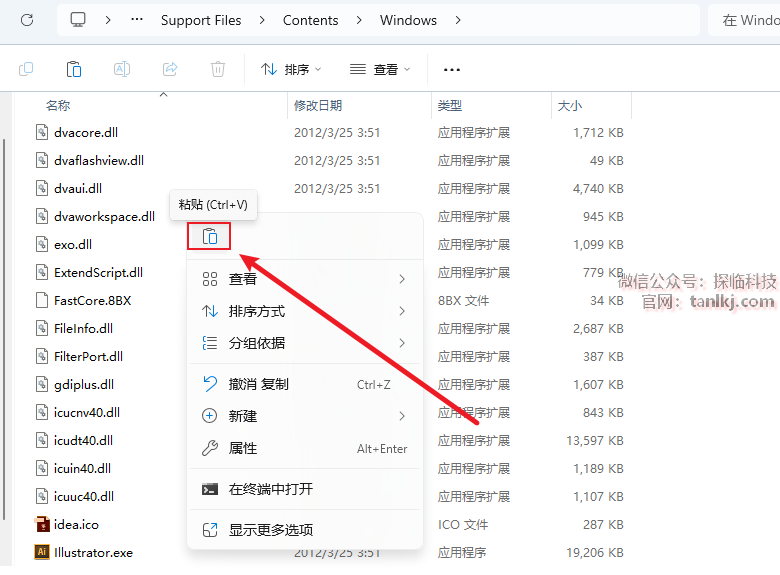Click the three-dot more options button

(x=452, y=69)
